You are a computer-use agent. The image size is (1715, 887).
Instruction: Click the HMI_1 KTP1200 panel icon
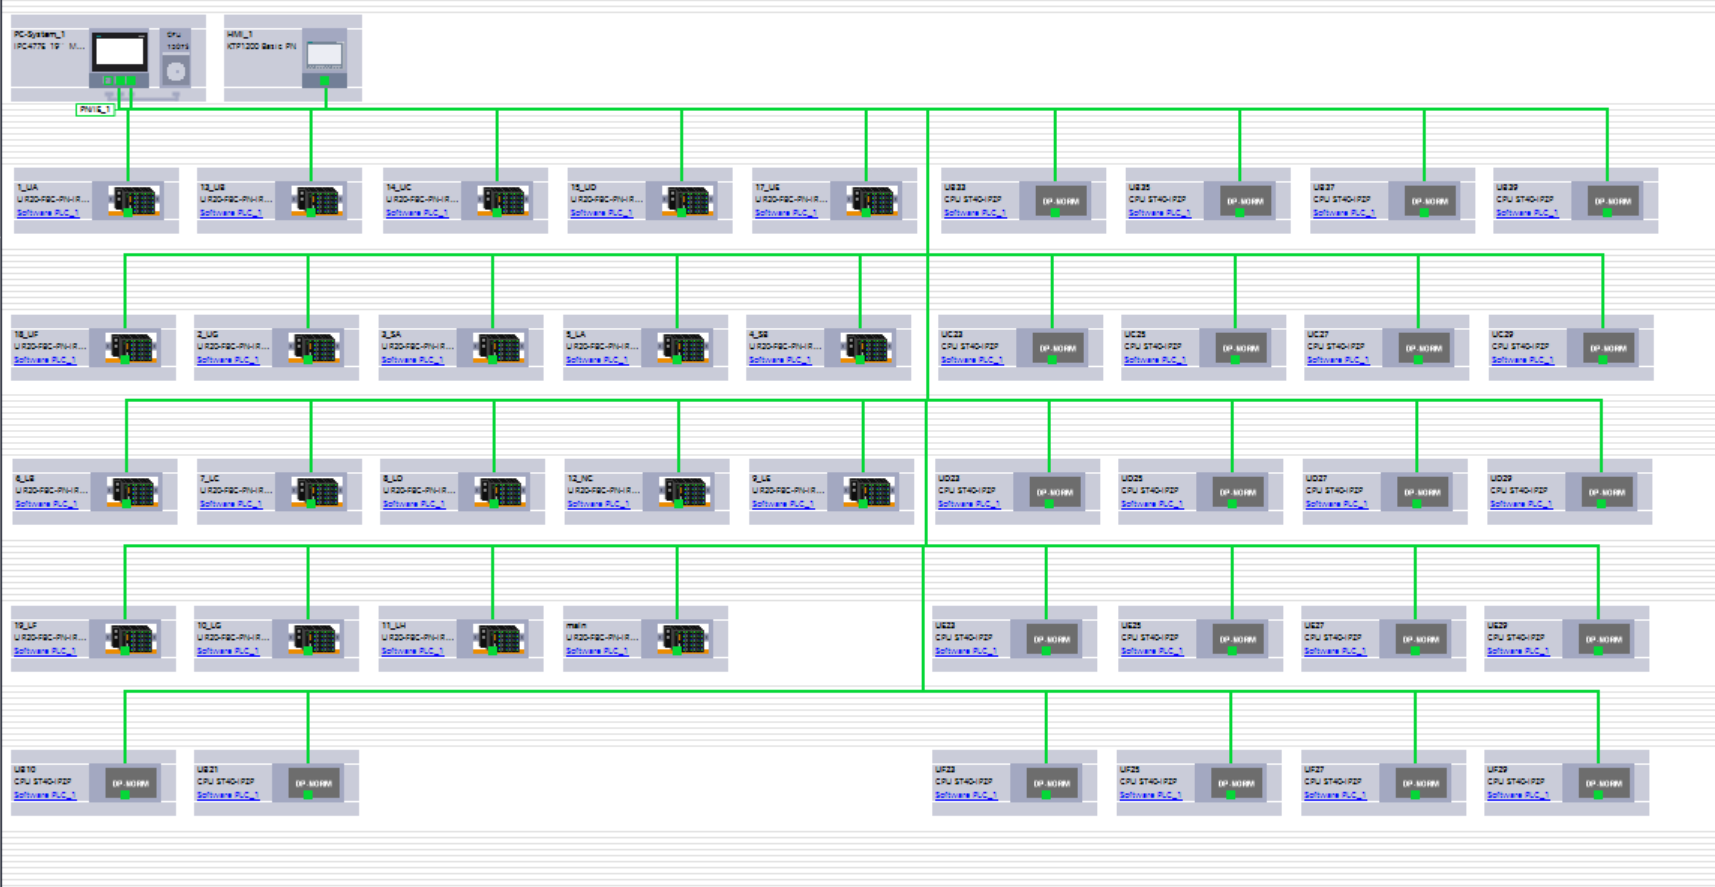pos(324,57)
